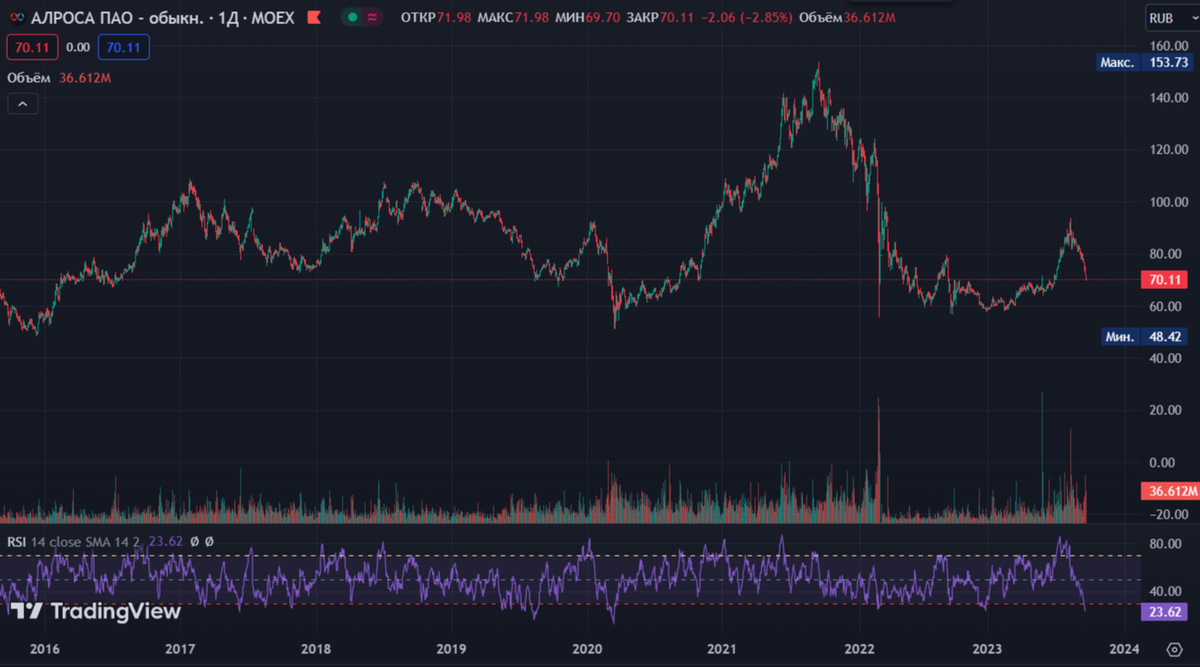Click the RSI value label 23.62 on scale
This screenshot has width=1200, height=667.
pos(1162,611)
